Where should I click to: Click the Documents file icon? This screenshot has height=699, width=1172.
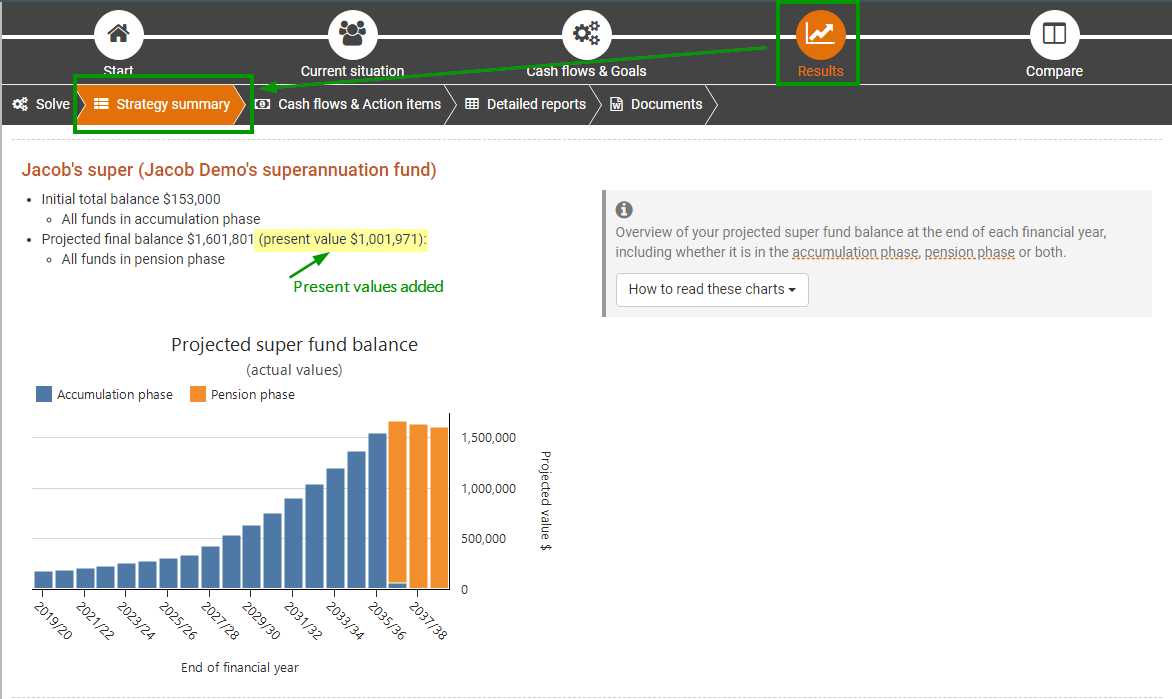tap(617, 104)
